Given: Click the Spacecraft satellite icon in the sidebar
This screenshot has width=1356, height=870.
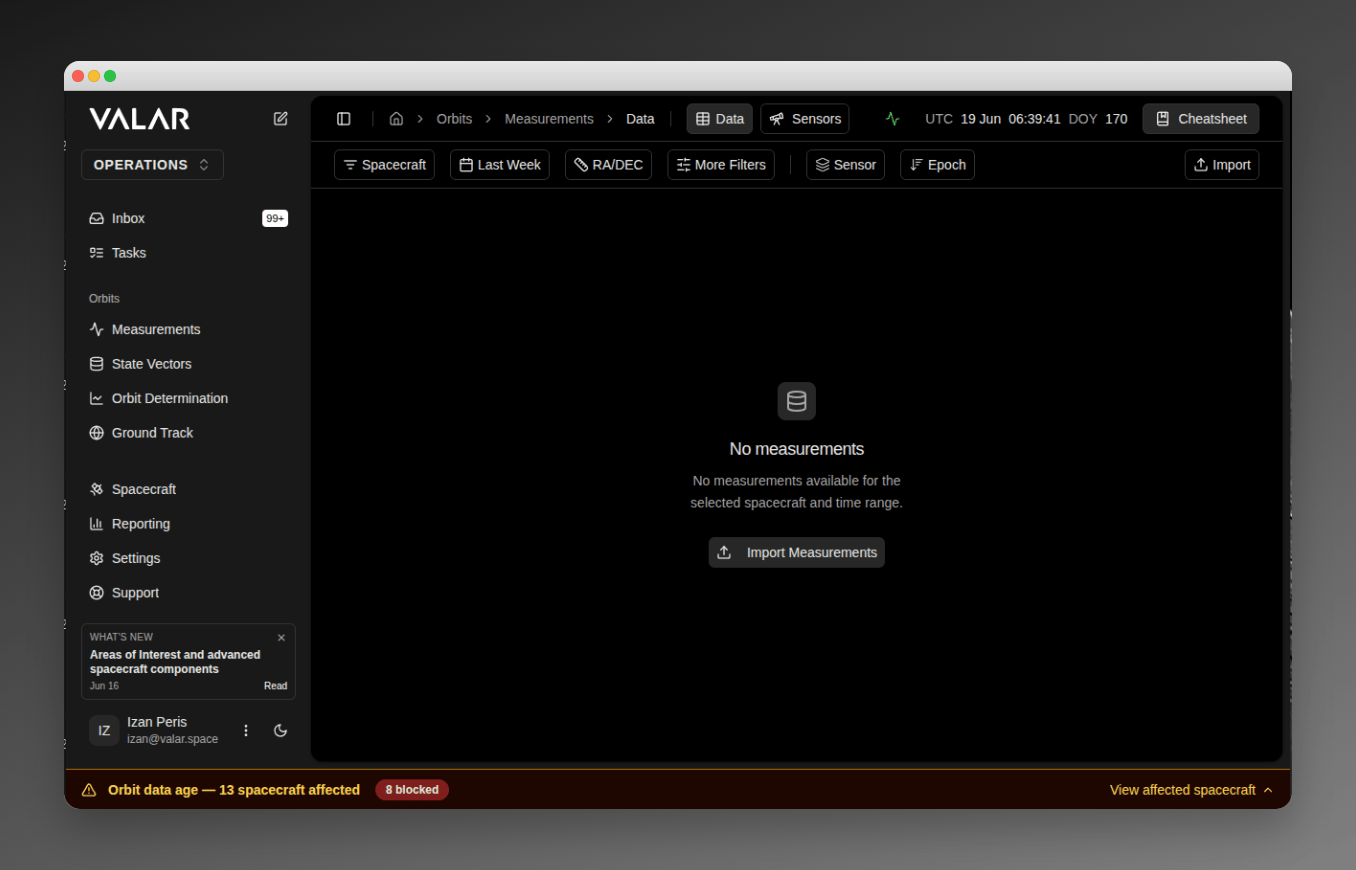Looking at the screenshot, I should [97, 489].
